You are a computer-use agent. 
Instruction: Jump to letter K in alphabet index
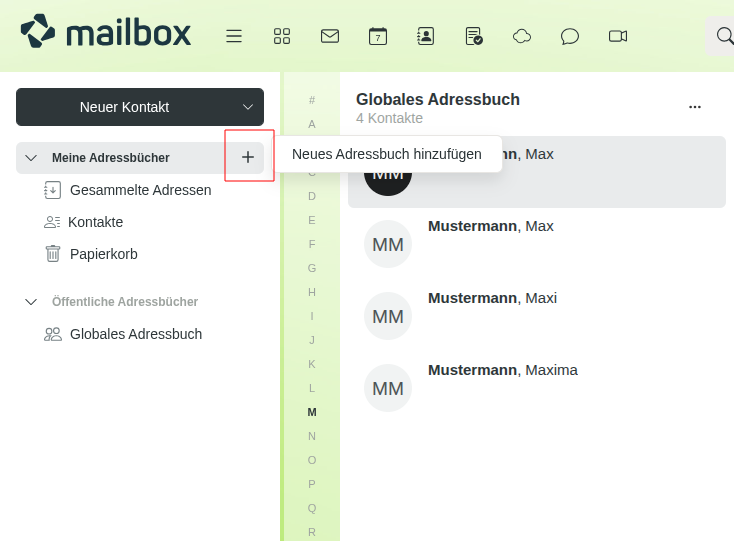point(312,364)
